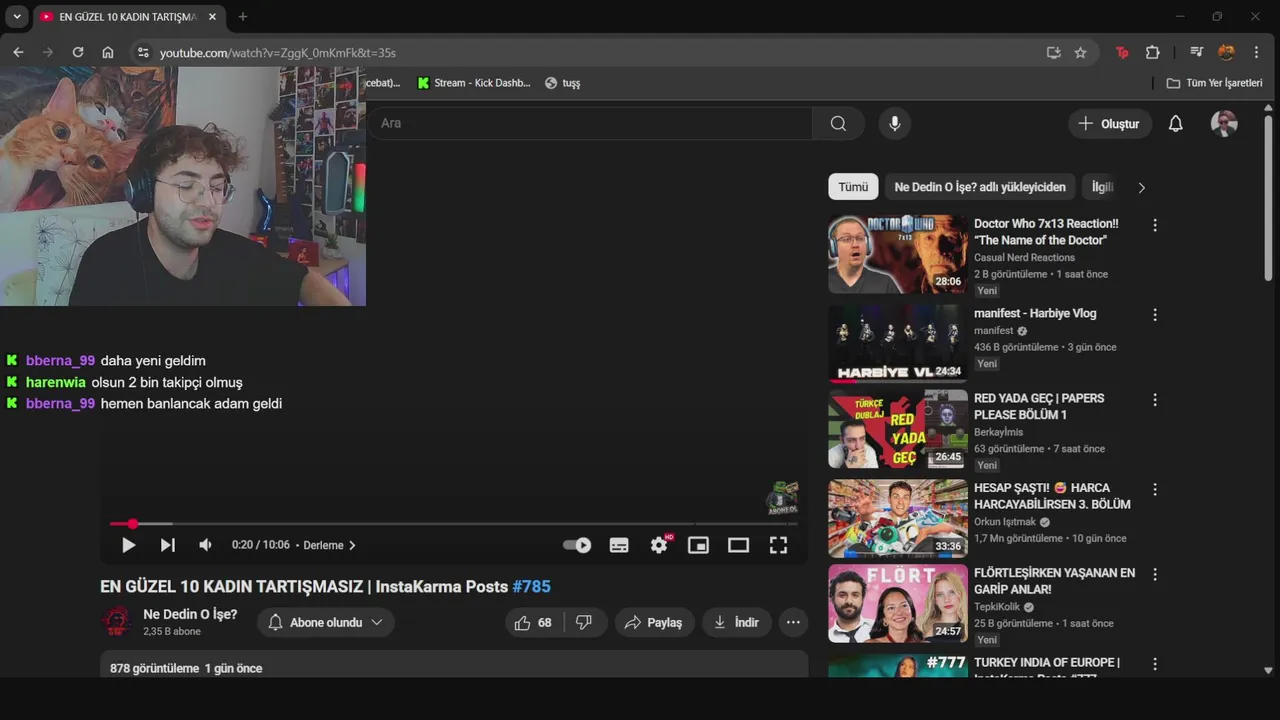1280x720 pixels.
Task: Click the youtube.com address bar URL
Action: pos(278,52)
